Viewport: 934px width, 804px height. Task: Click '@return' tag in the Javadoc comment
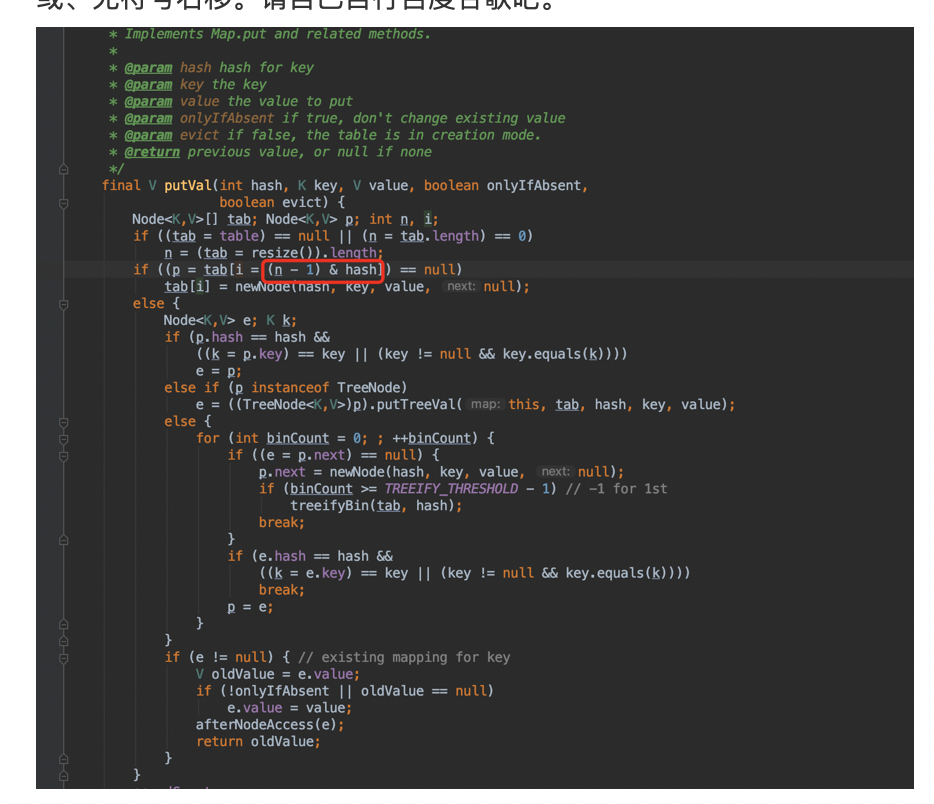[x=152, y=152]
